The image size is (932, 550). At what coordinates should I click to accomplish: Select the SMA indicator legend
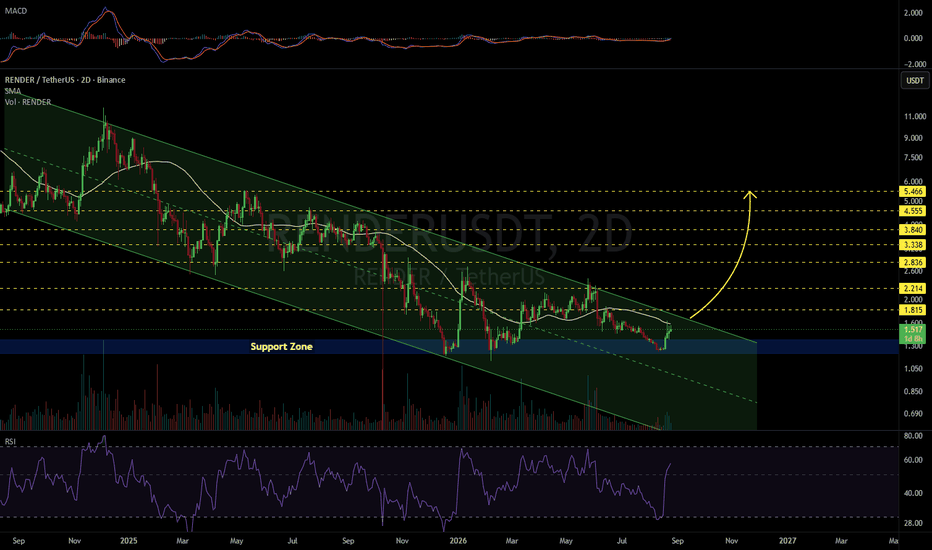pos(12,91)
